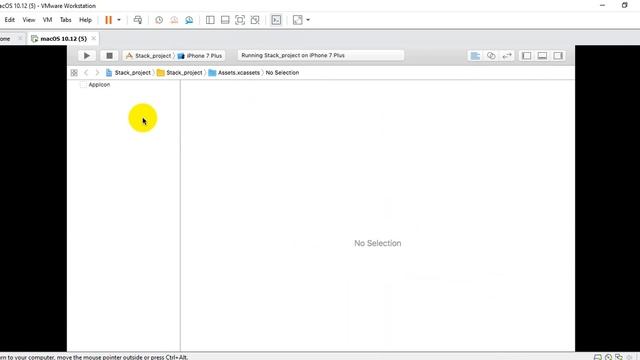Open the VMware snapshot manager
The height and width of the screenshot is (360, 640).
(x=189, y=20)
